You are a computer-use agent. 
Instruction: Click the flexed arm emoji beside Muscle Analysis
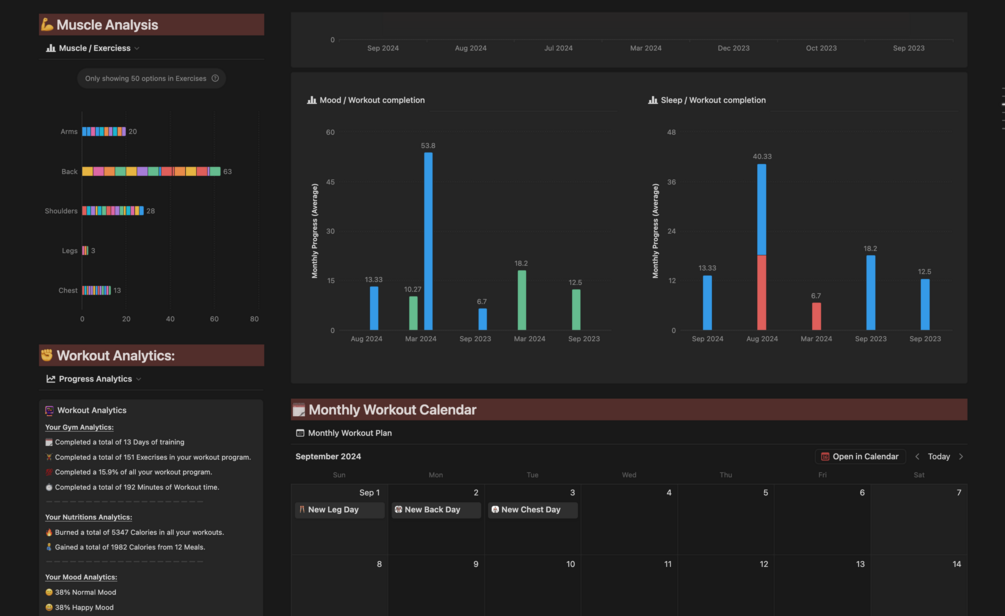(x=47, y=24)
